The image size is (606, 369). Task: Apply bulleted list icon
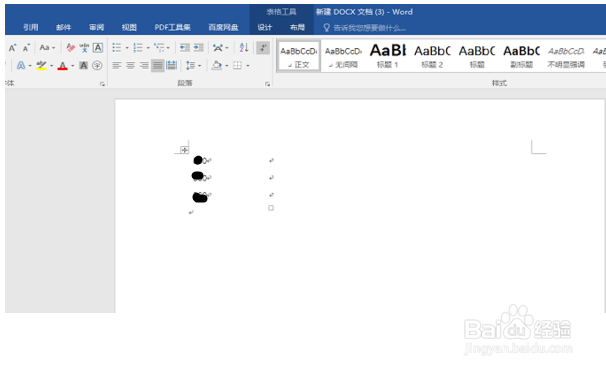tap(117, 48)
